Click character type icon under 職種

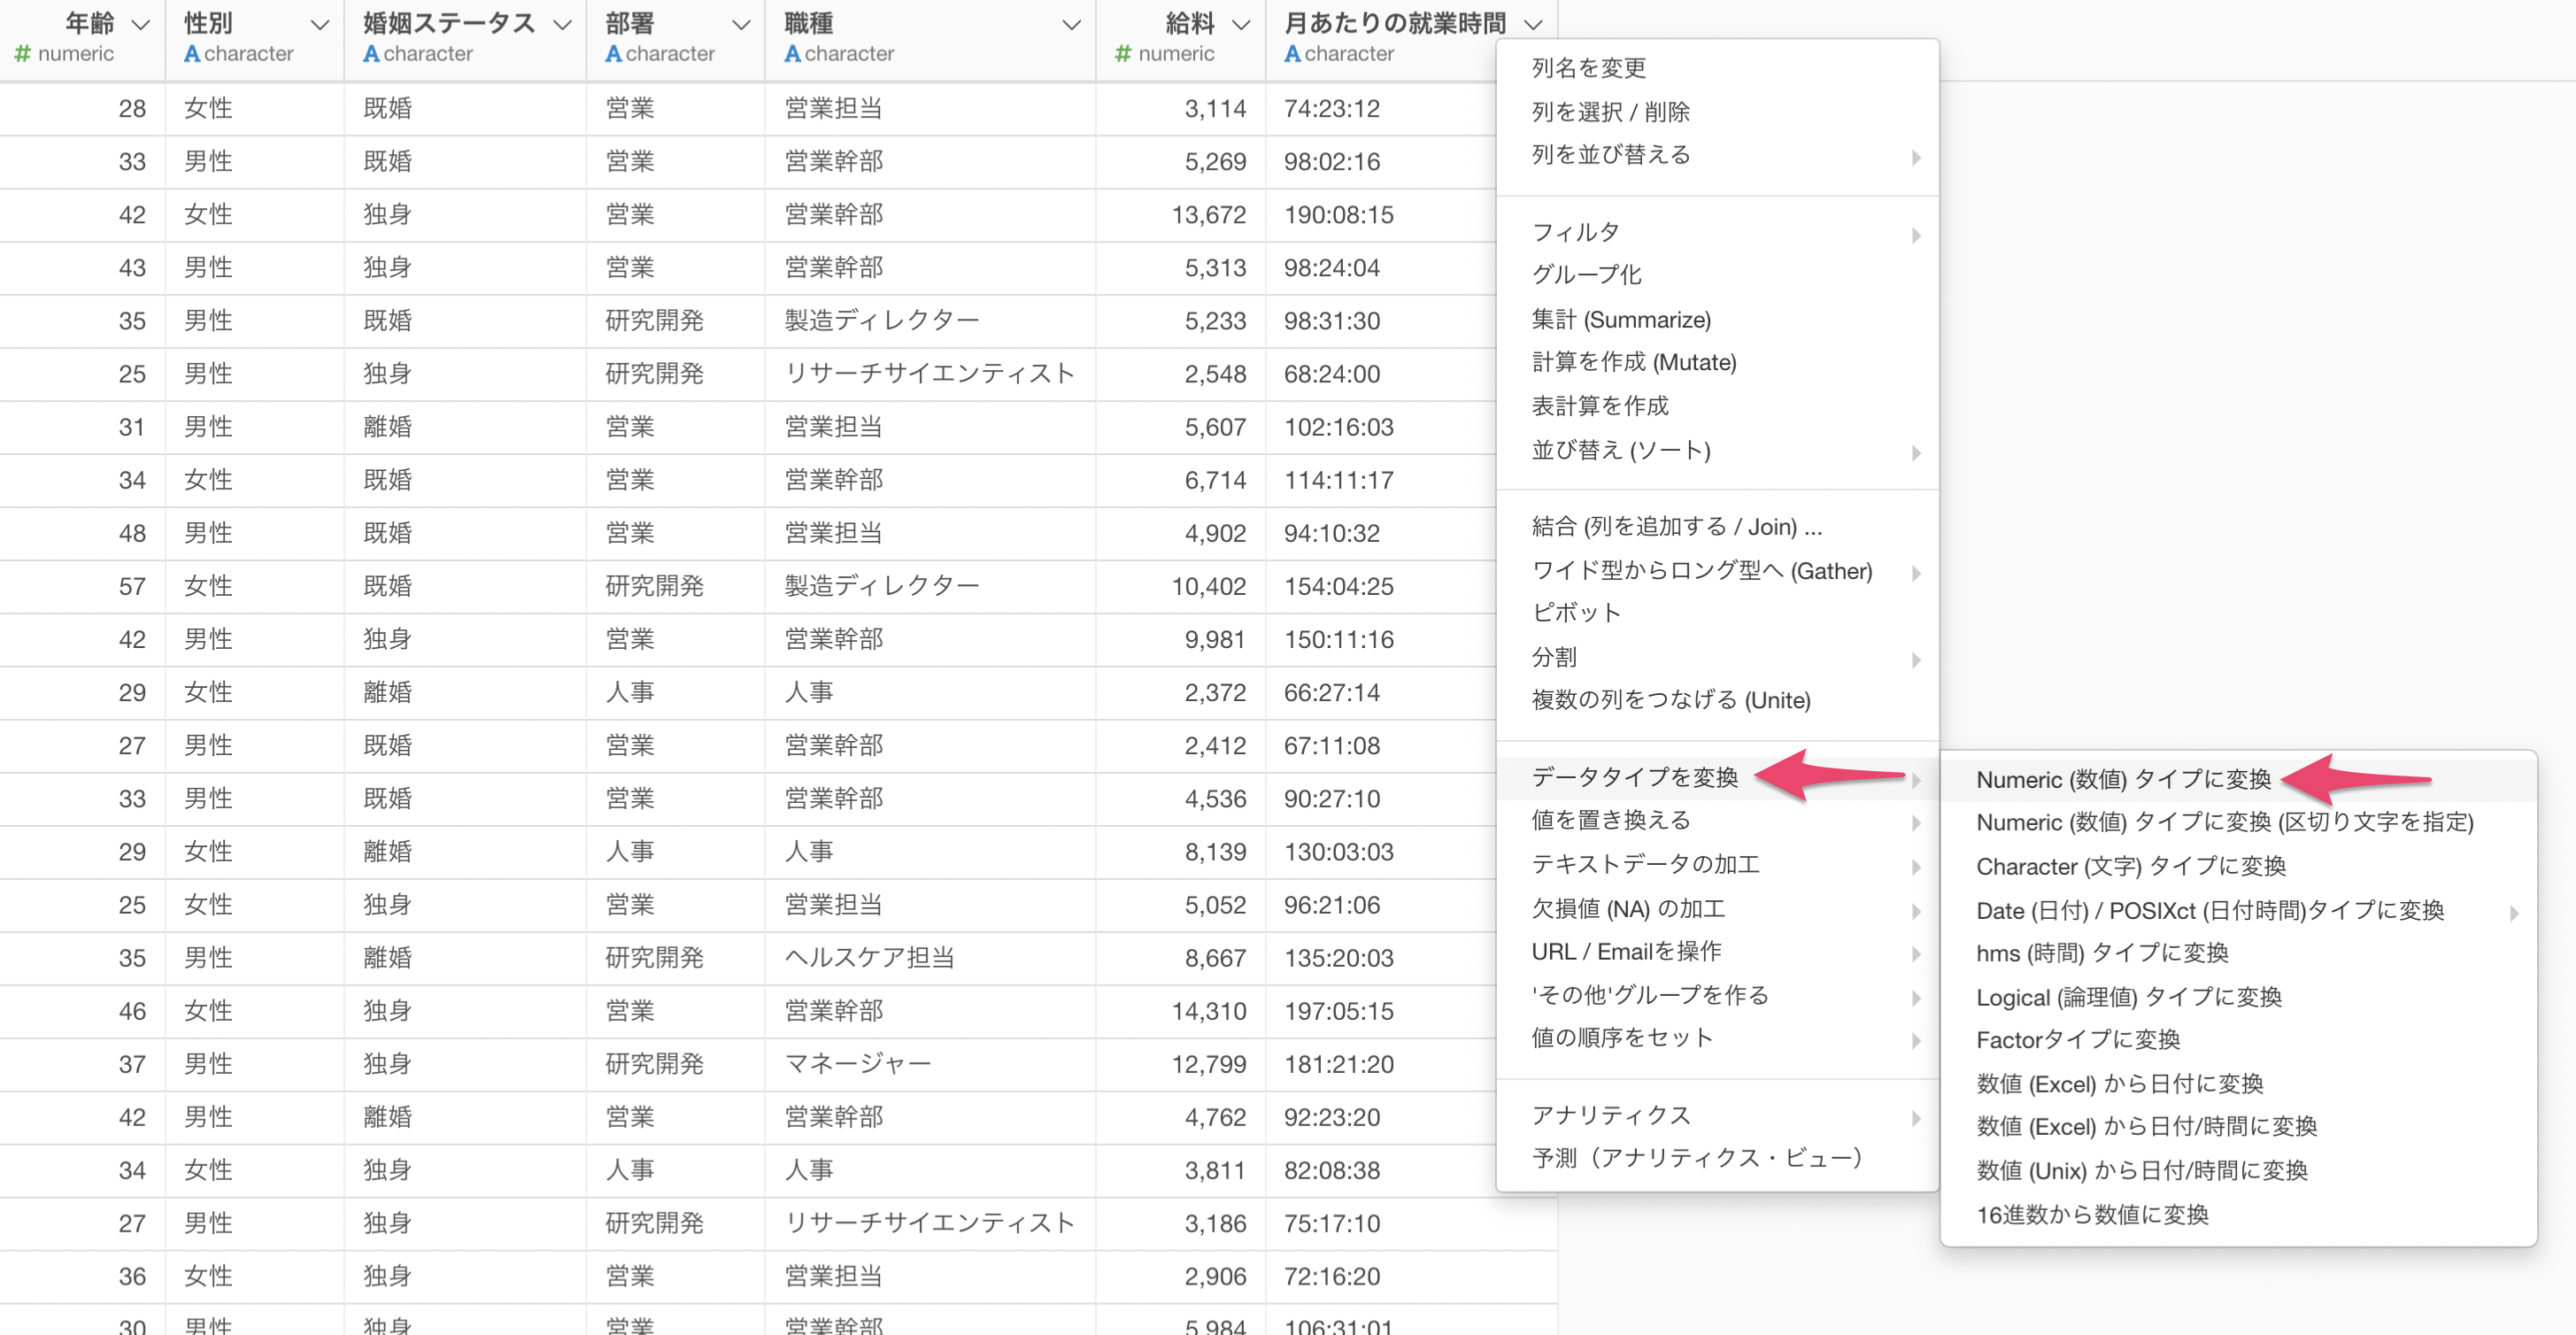[x=792, y=54]
